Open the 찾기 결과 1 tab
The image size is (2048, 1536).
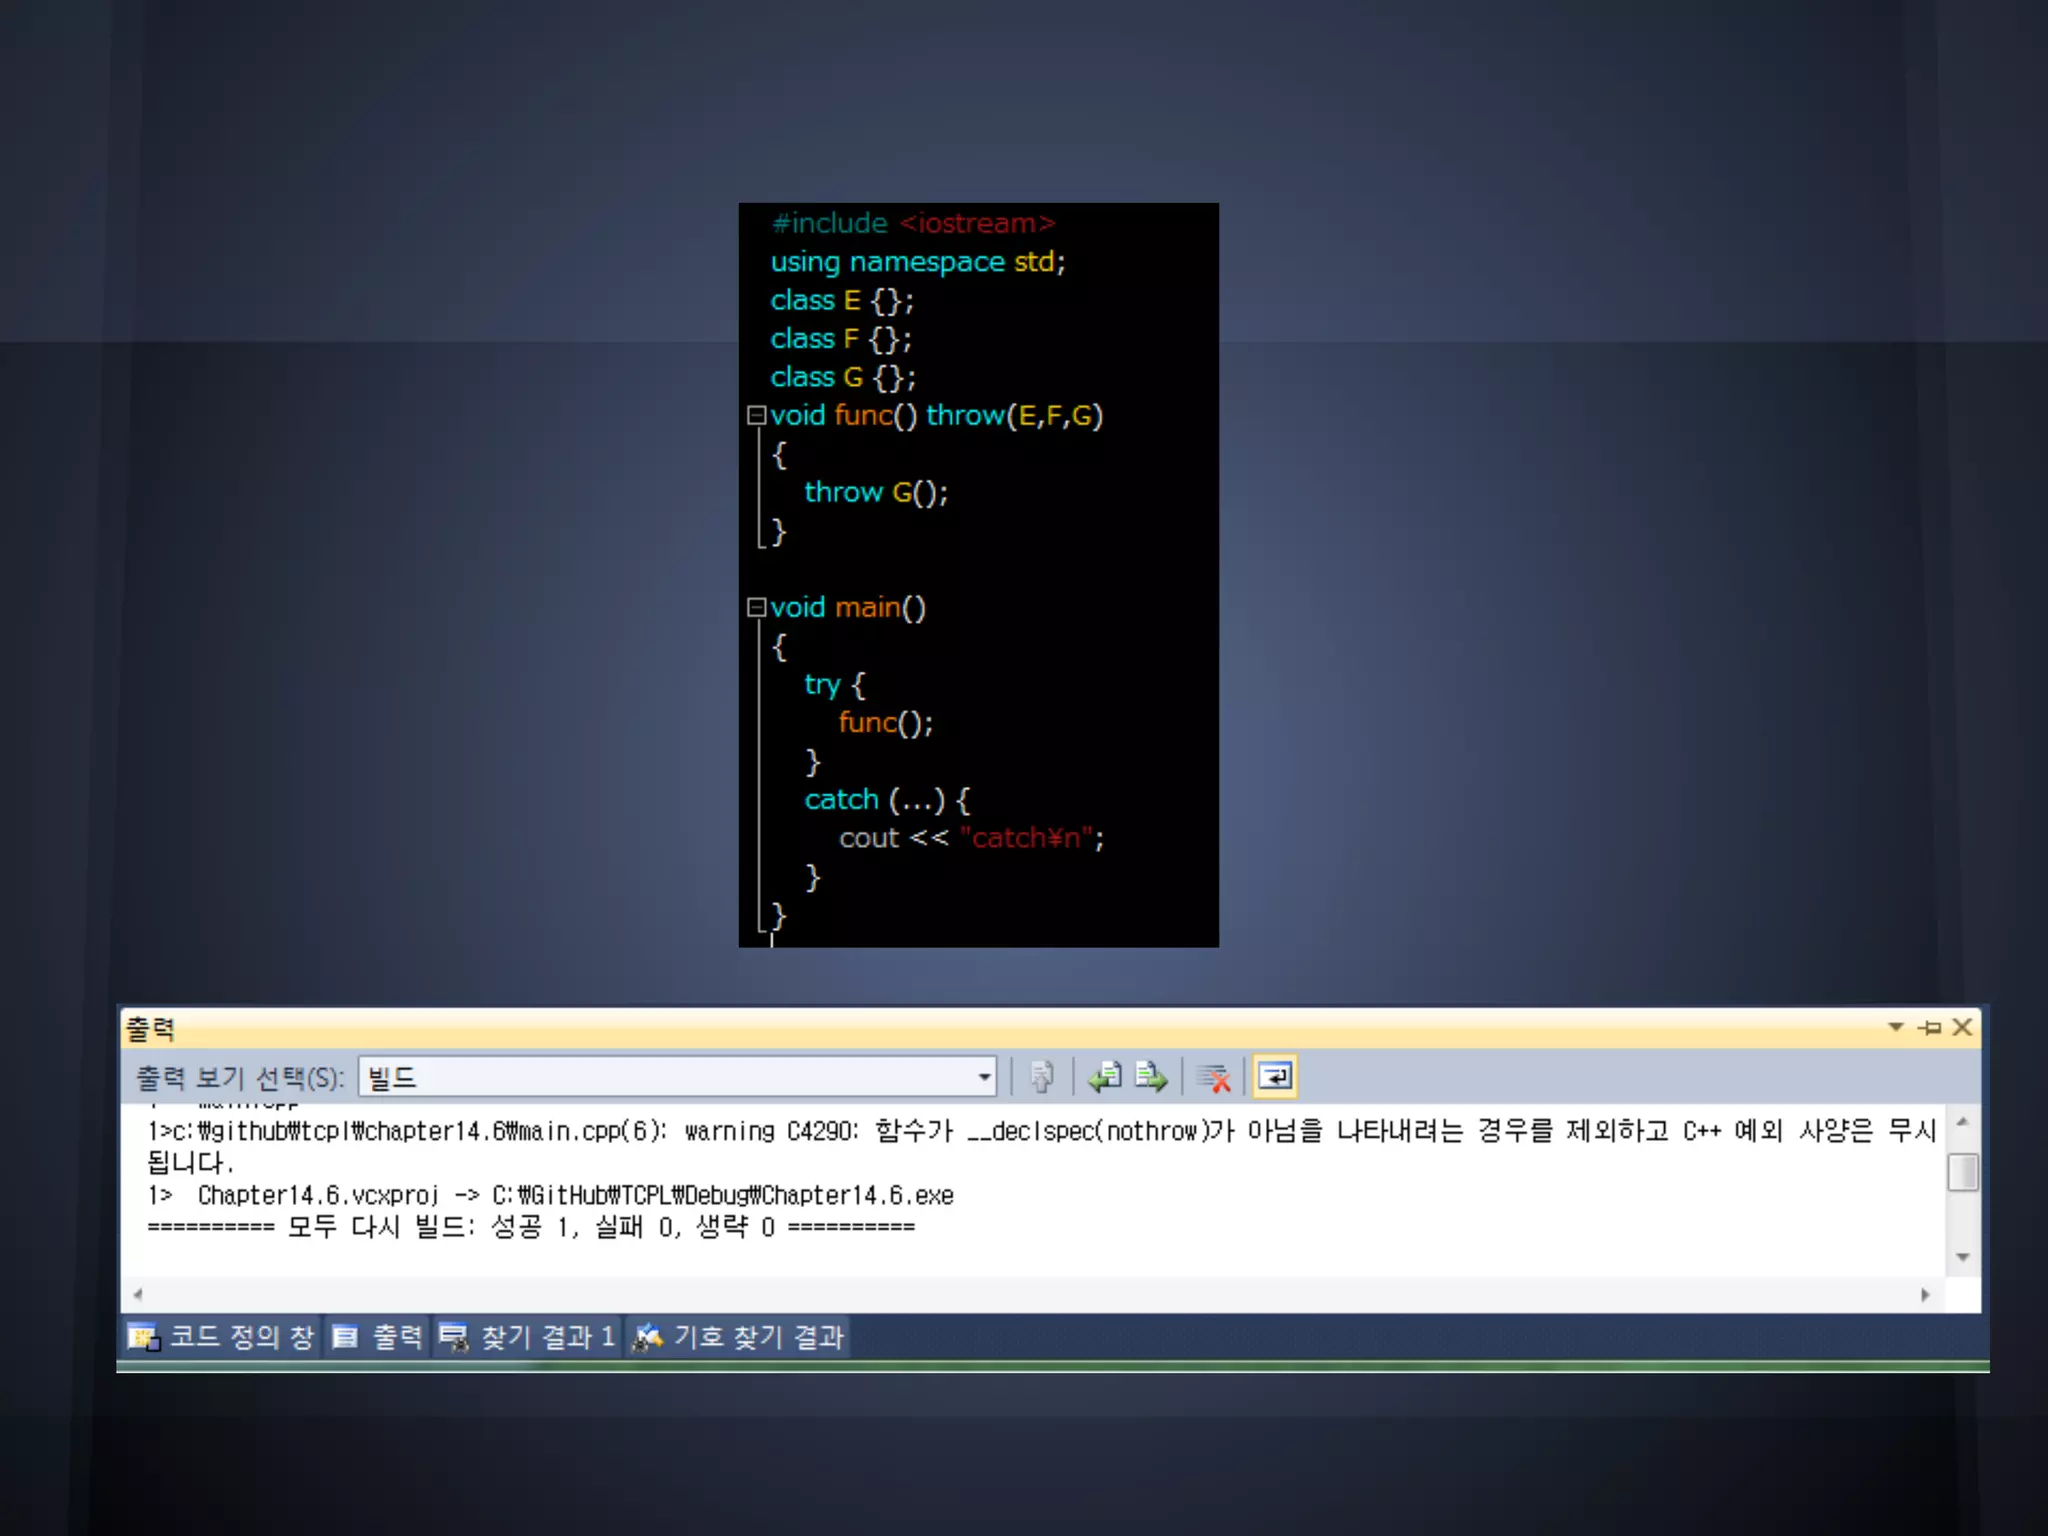528,1337
